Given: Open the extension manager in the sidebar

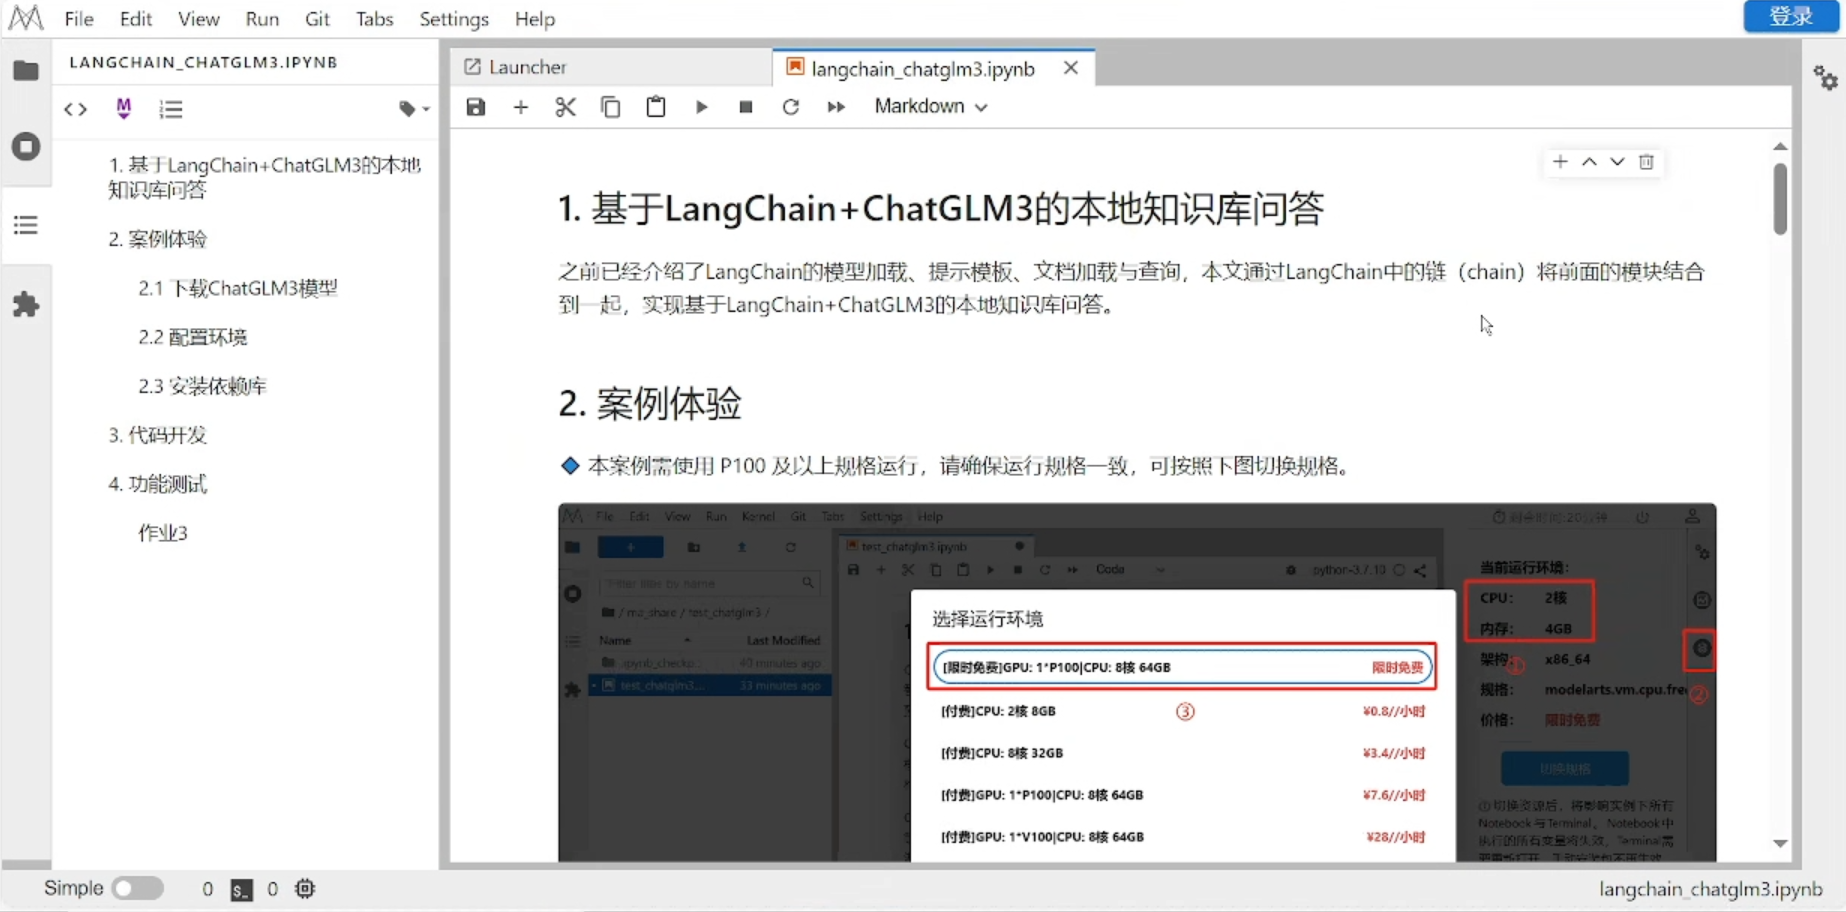Looking at the screenshot, I should click(27, 303).
